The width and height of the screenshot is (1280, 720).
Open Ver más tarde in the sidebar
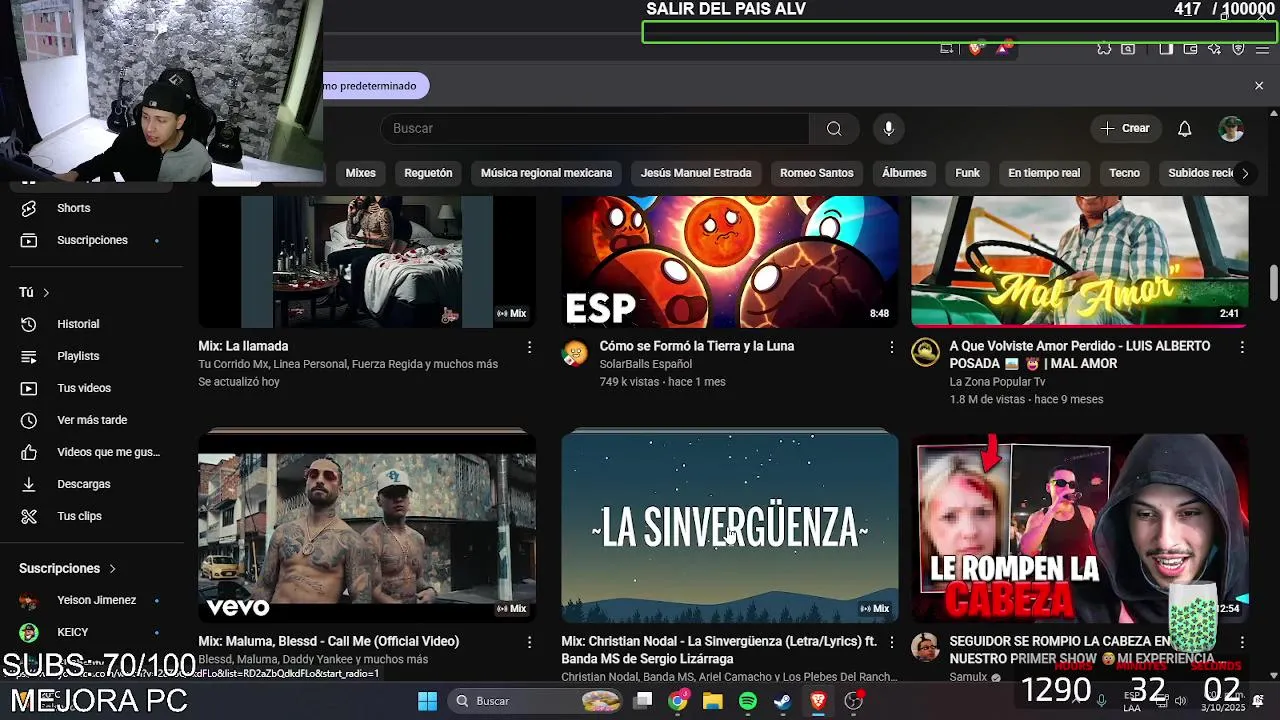[92, 420]
